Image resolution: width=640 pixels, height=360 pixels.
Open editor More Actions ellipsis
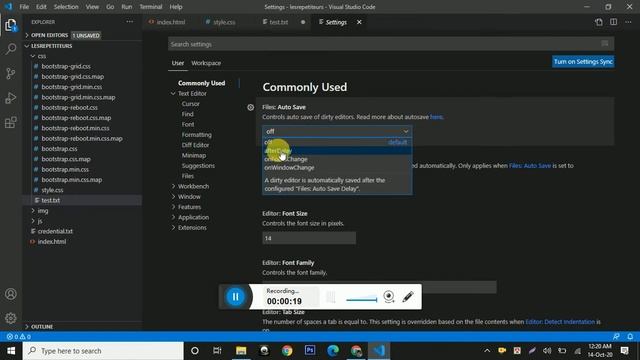(629, 22)
